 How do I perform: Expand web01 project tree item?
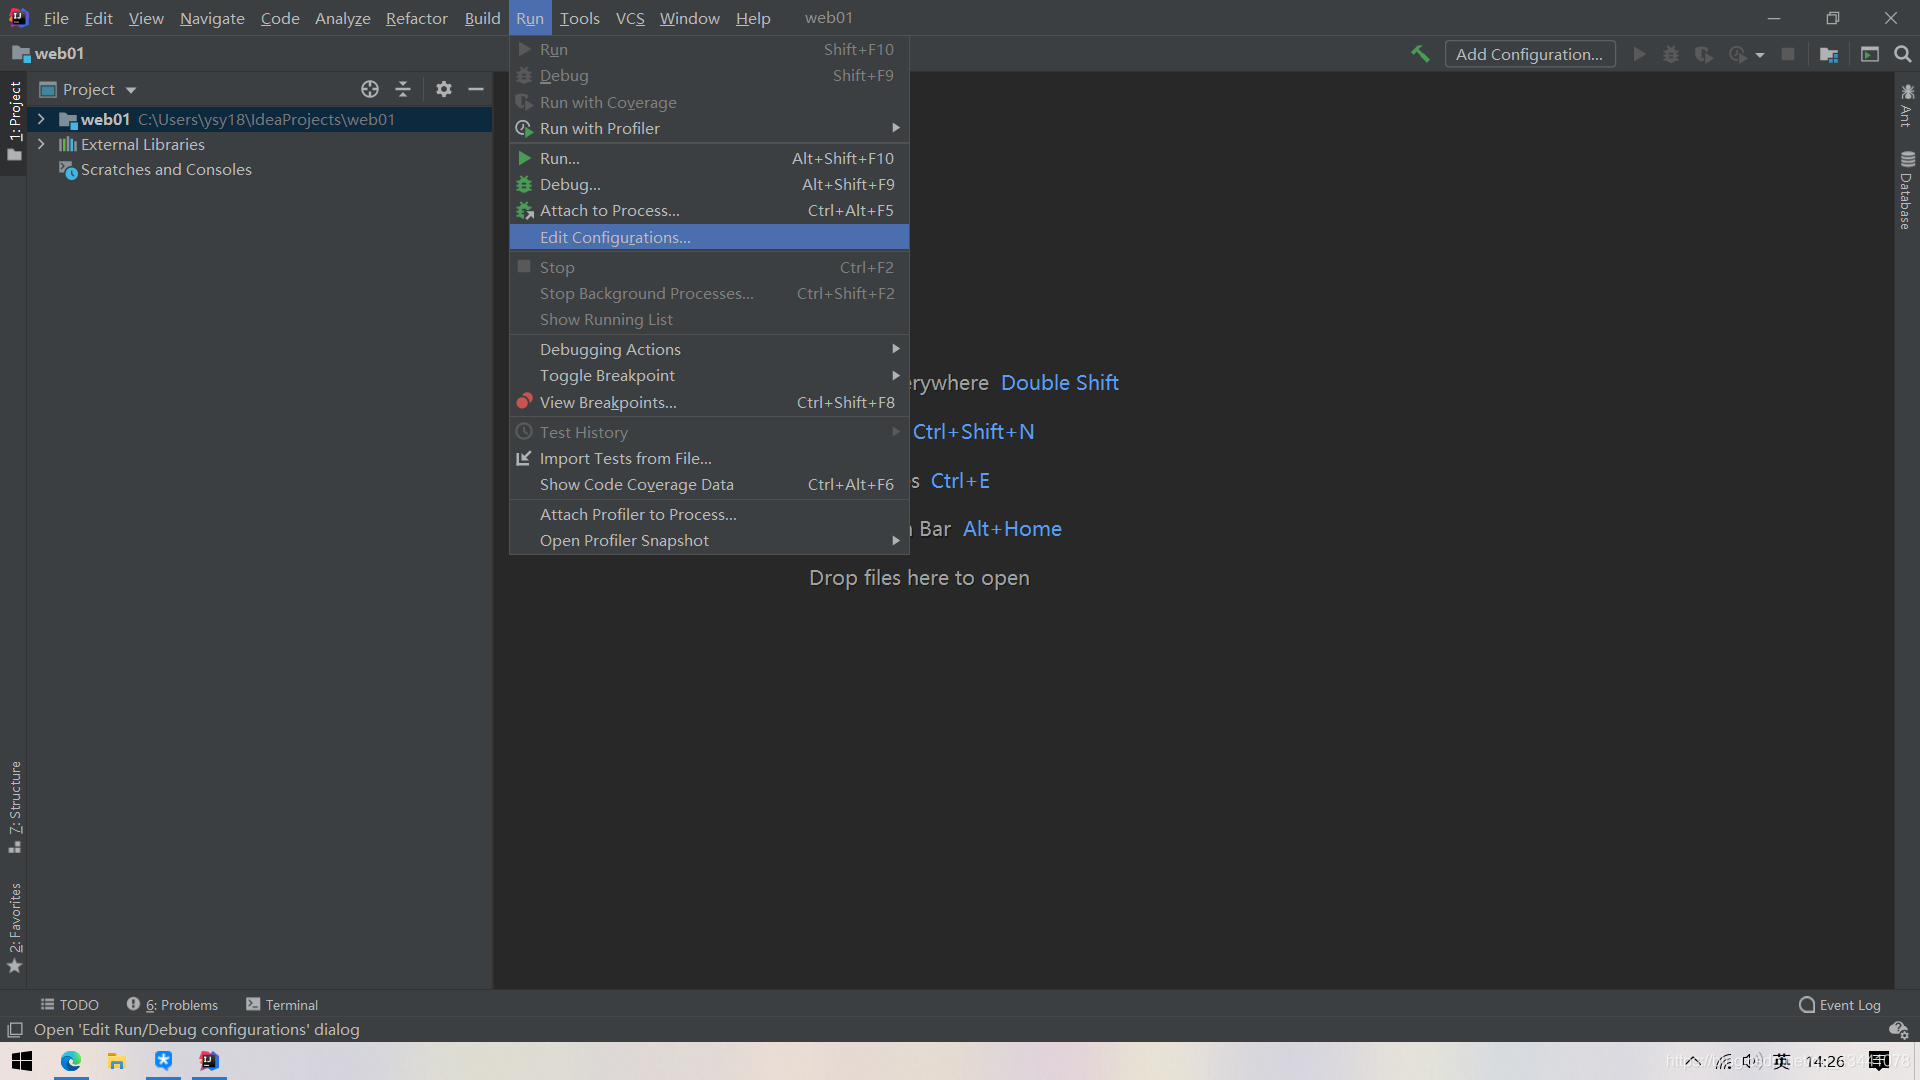(x=40, y=119)
